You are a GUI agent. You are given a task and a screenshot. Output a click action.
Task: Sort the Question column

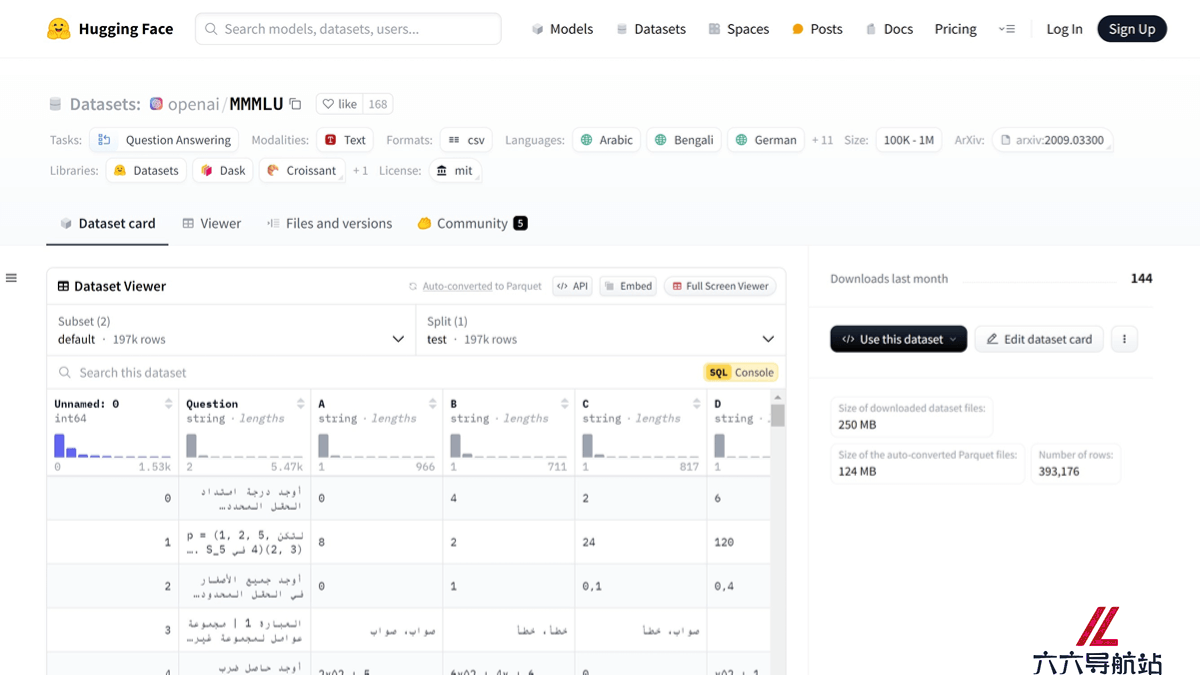(x=301, y=404)
